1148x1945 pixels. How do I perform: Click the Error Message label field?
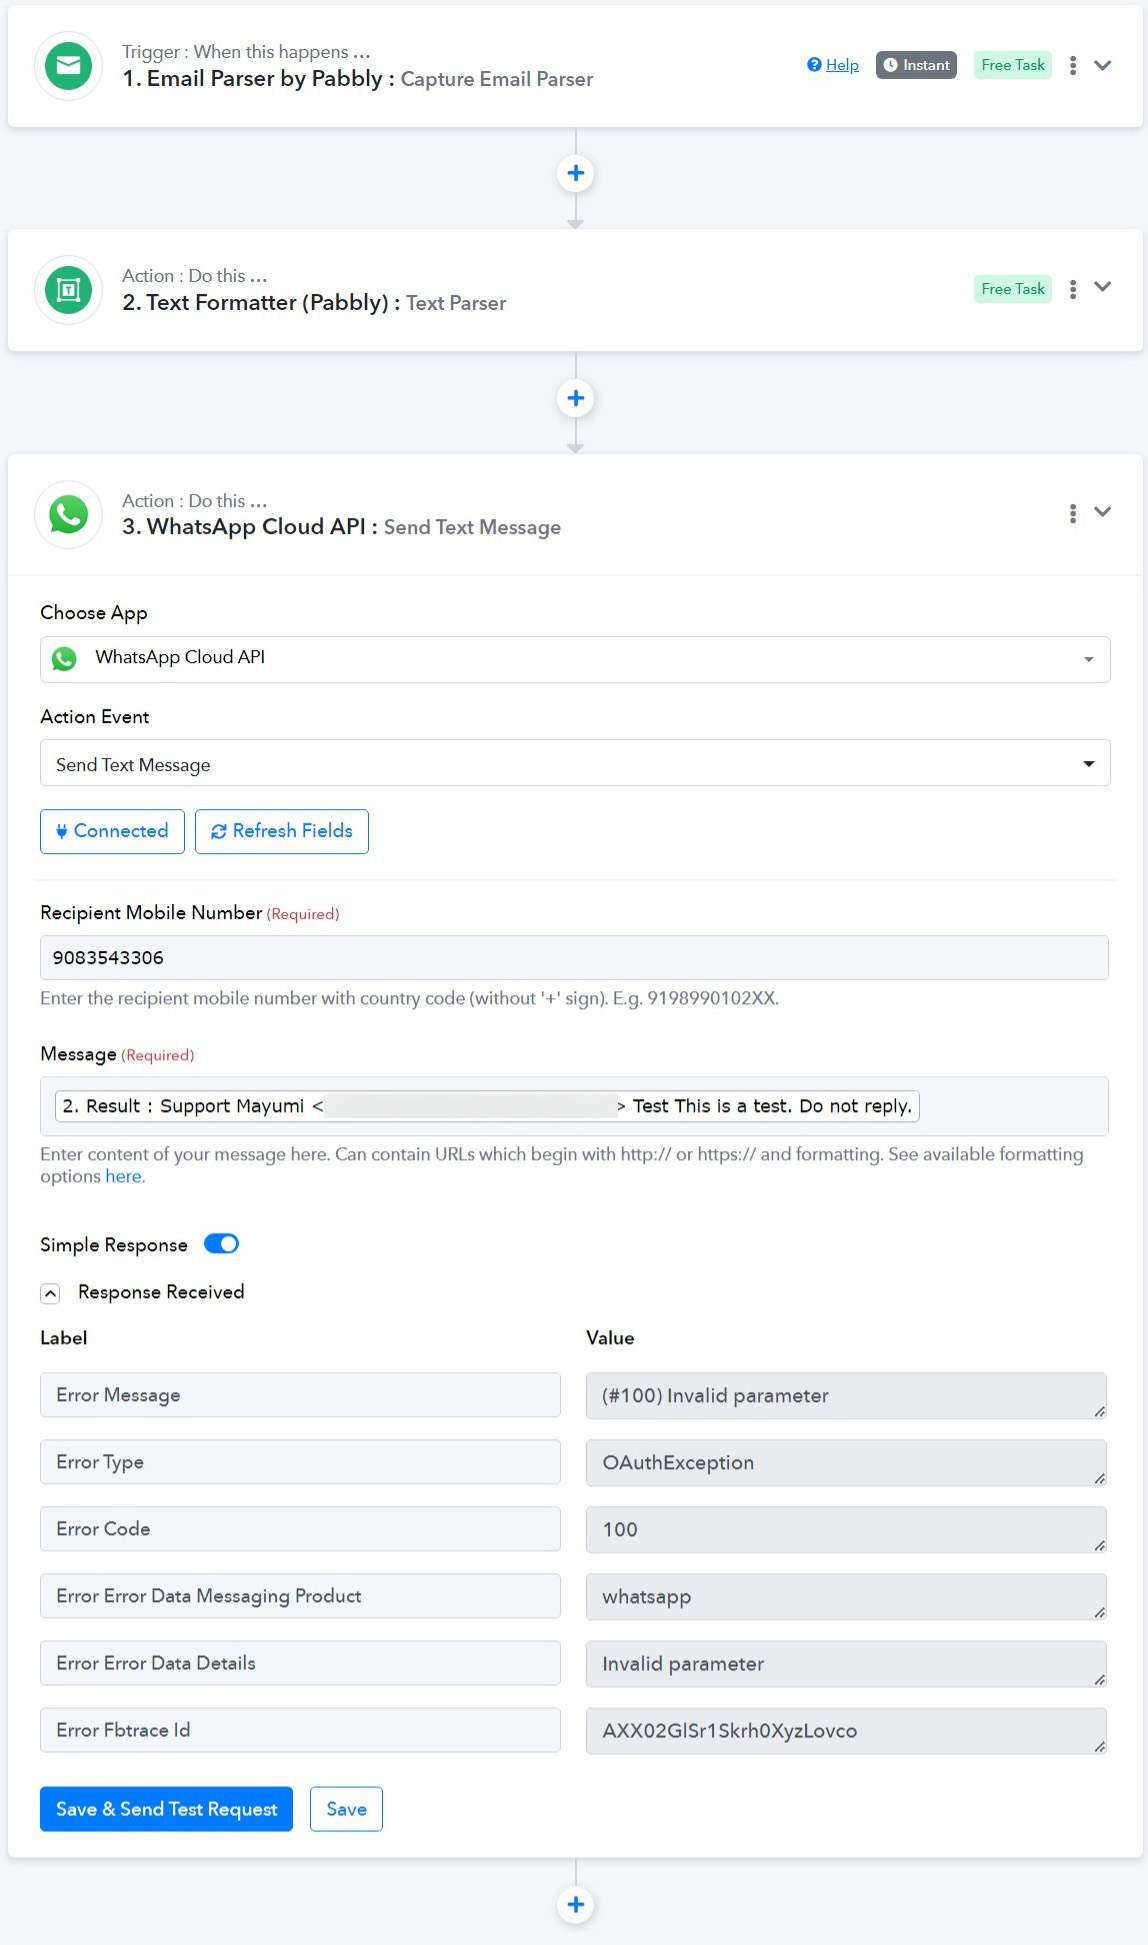(x=300, y=1395)
